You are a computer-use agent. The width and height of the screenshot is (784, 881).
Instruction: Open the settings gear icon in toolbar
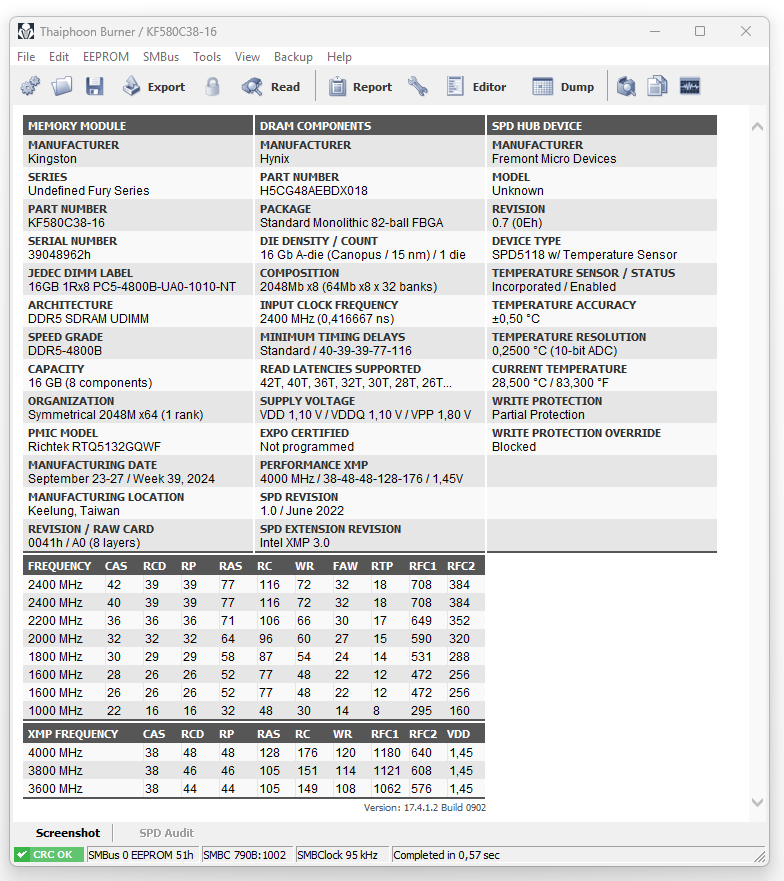(x=30, y=87)
